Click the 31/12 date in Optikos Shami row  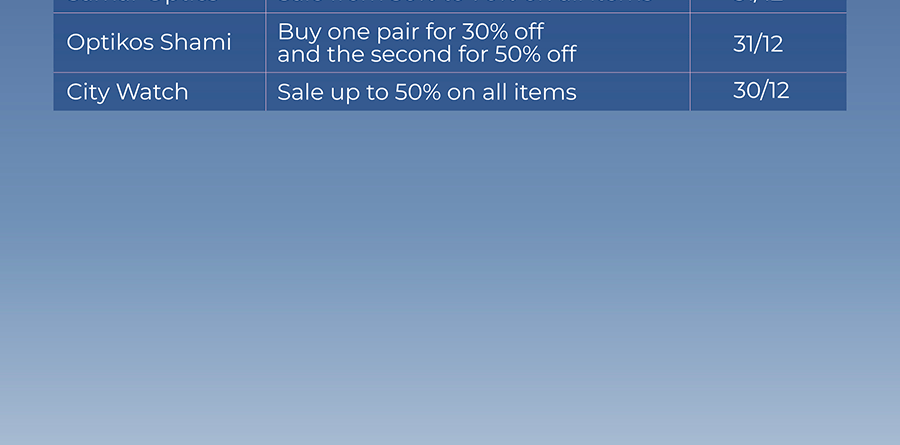tap(758, 44)
